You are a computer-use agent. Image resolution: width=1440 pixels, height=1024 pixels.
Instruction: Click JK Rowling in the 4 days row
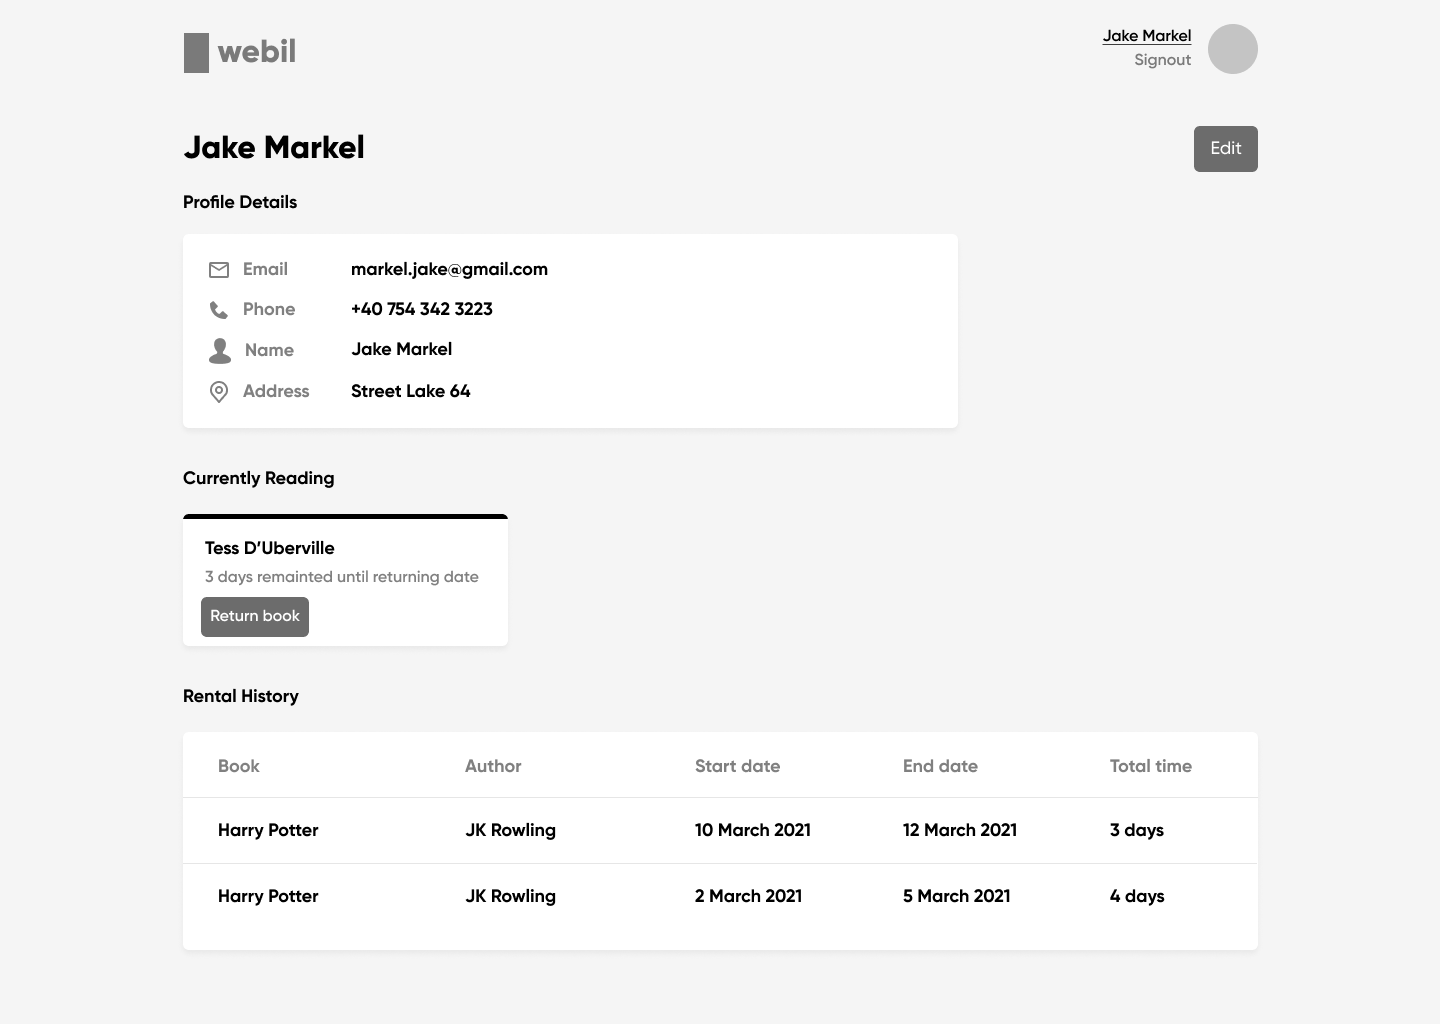tap(510, 896)
